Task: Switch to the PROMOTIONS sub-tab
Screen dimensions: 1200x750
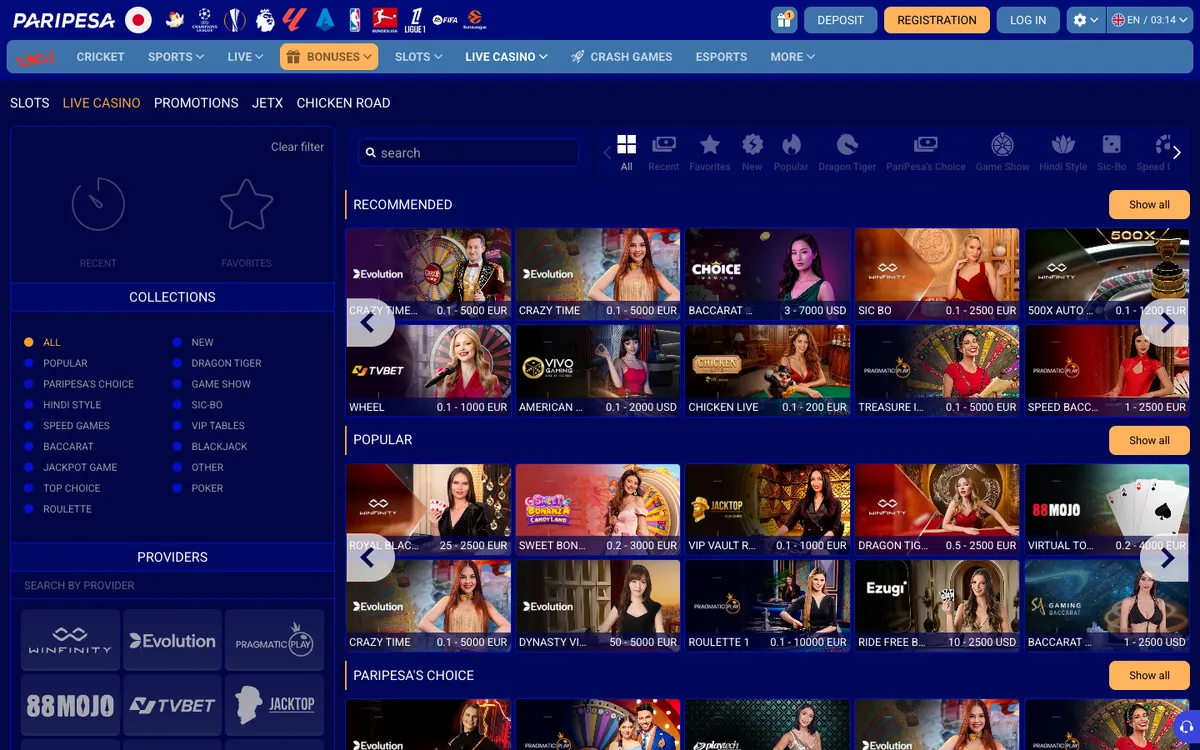Action: coord(196,103)
